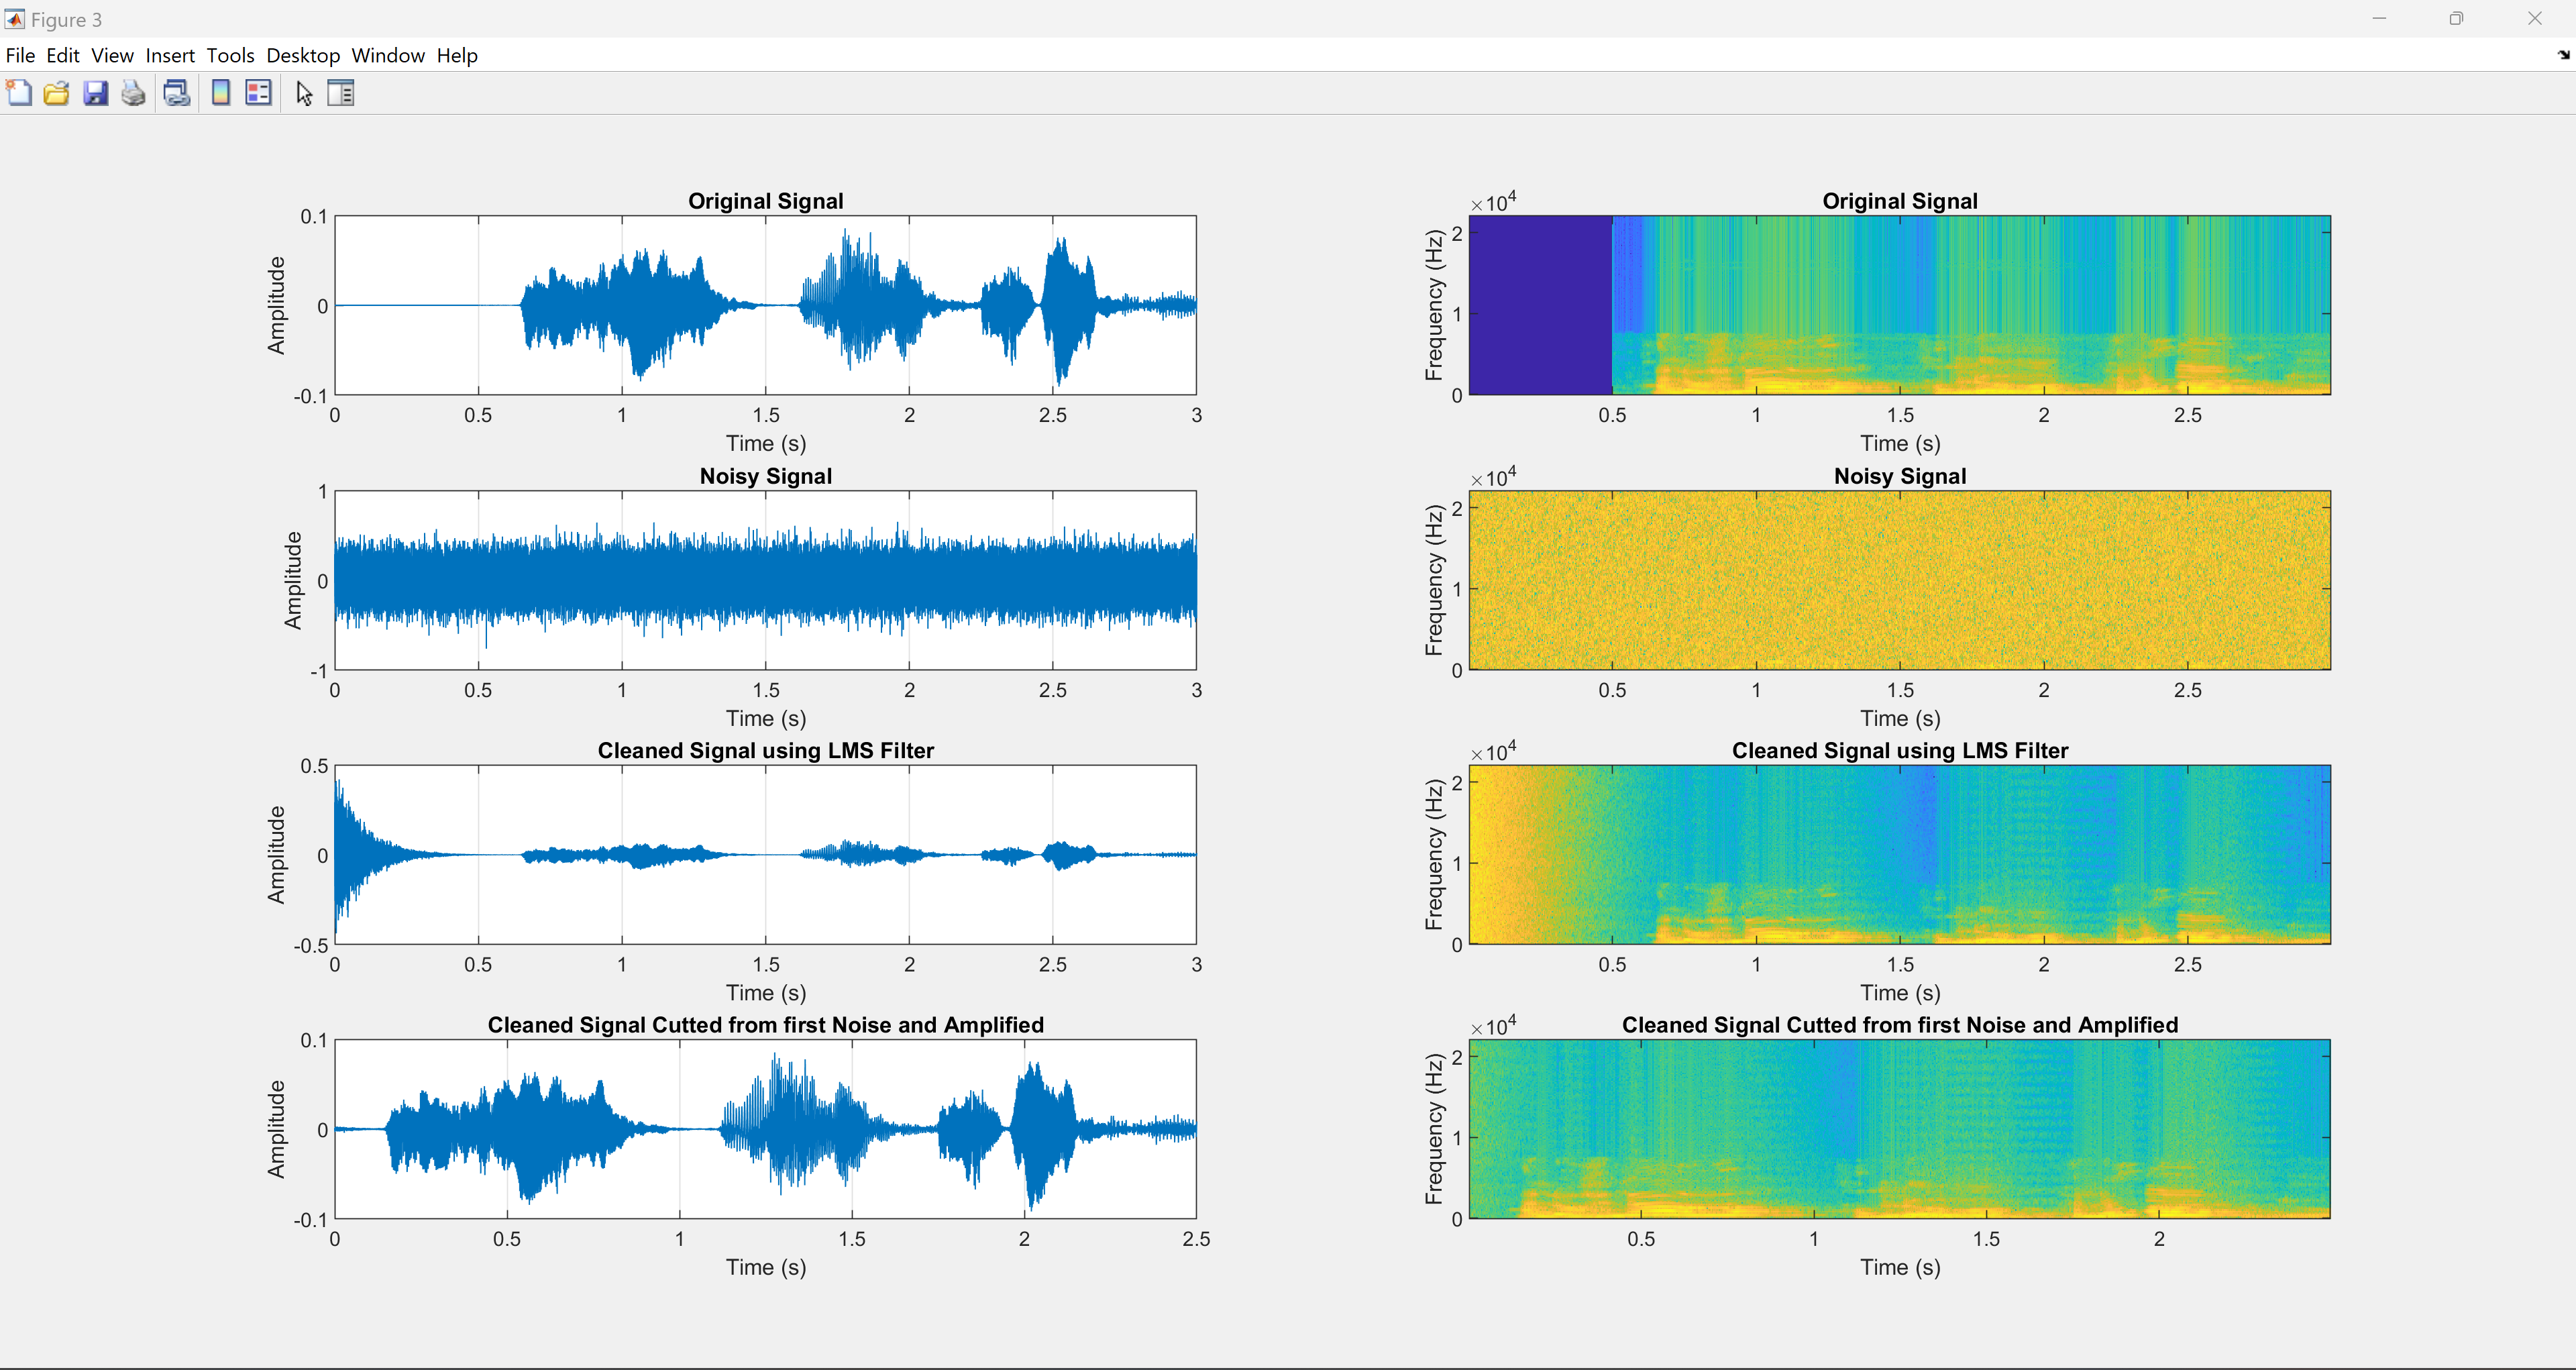Select the Noisy Signal spectrogram
Image resolution: width=2576 pixels, height=1370 pixels.
click(x=1900, y=580)
